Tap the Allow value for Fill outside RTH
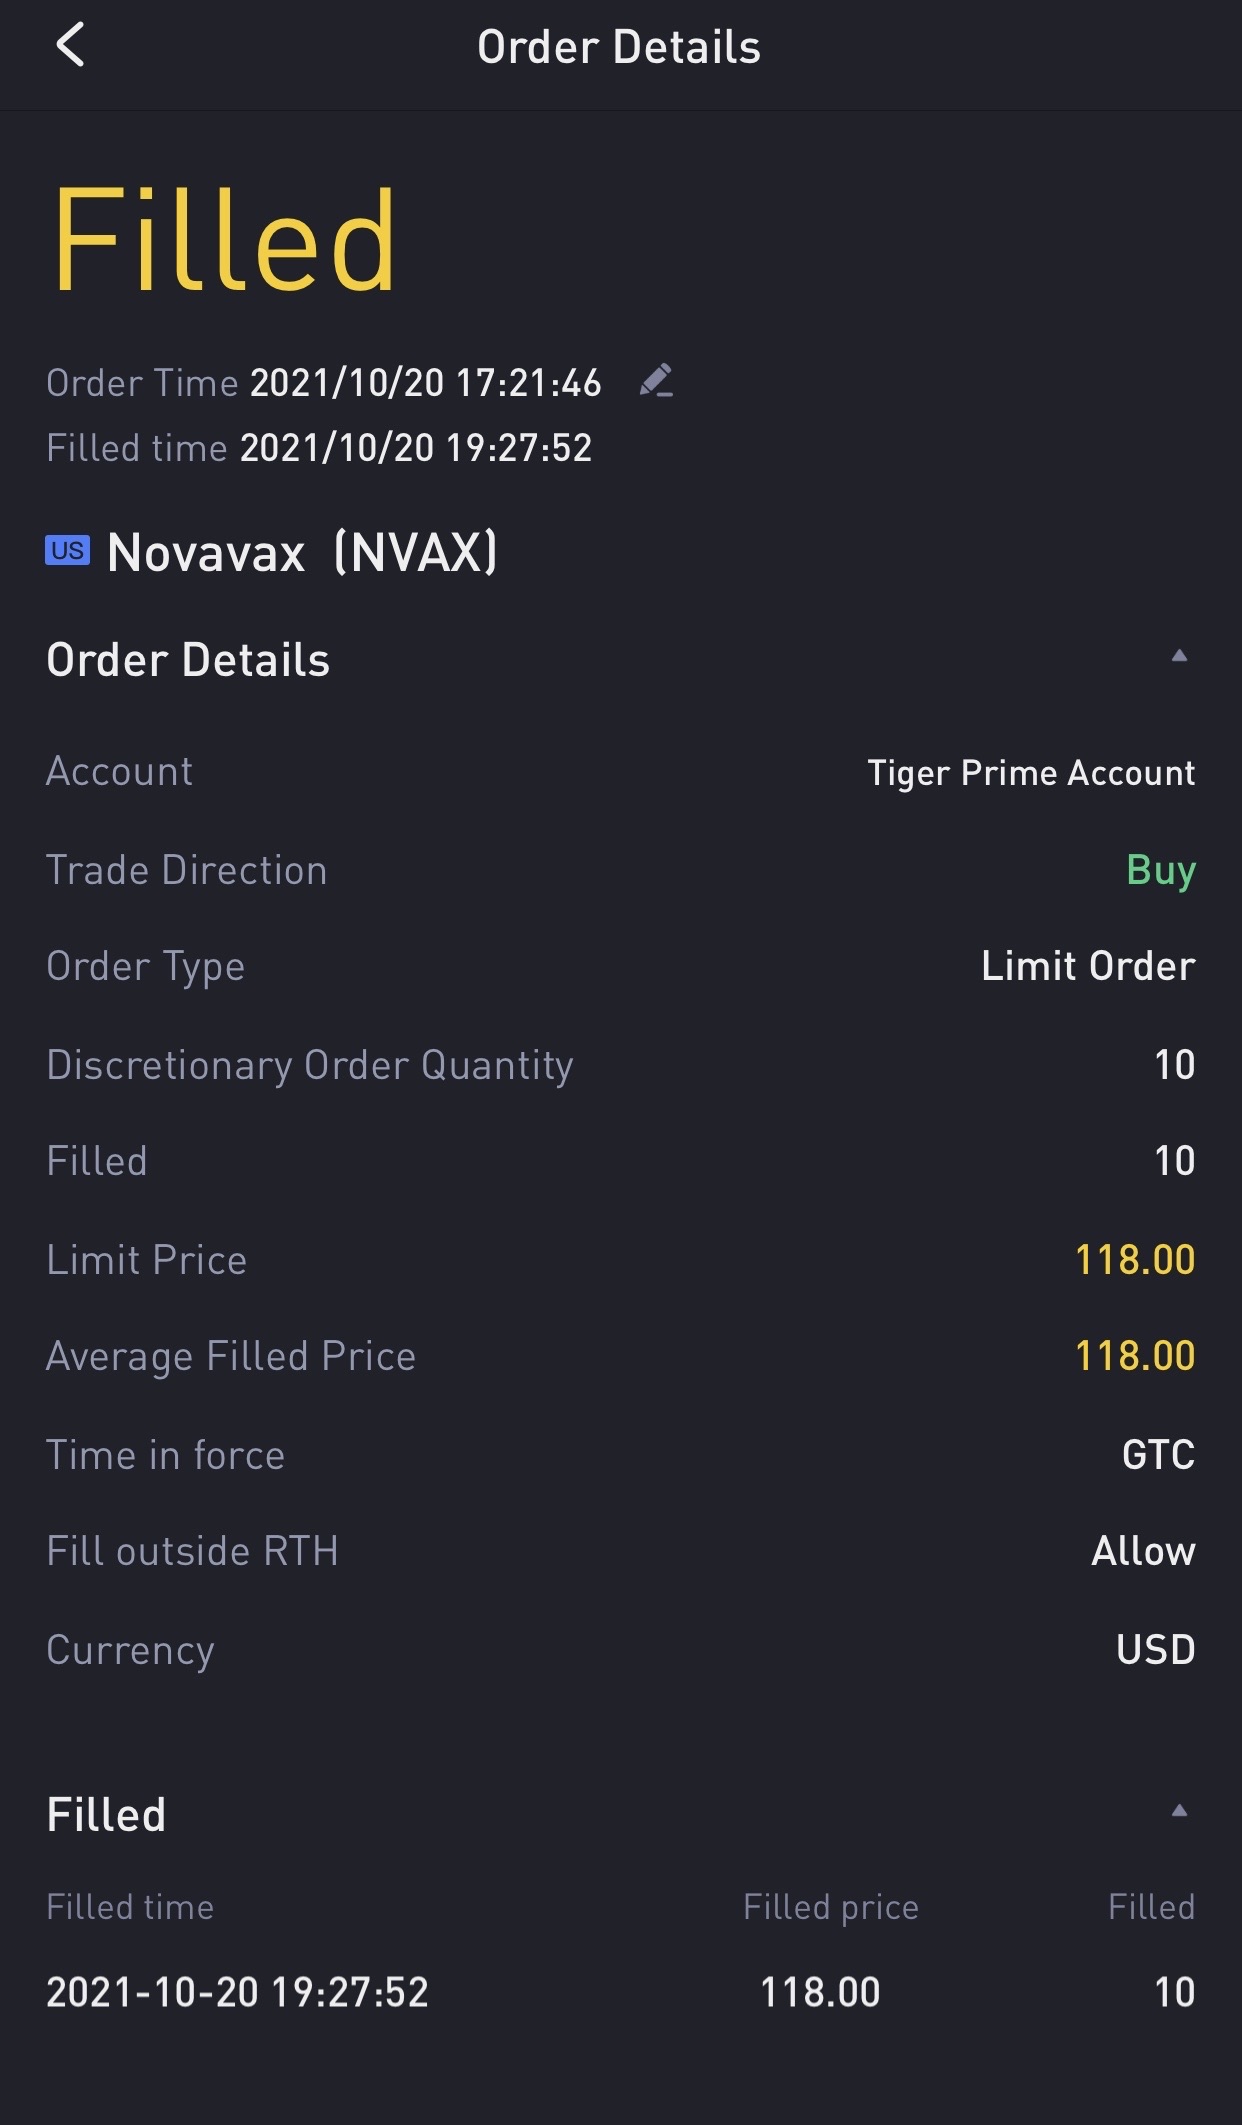Image resolution: width=1242 pixels, height=2125 pixels. (1143, 1551)
